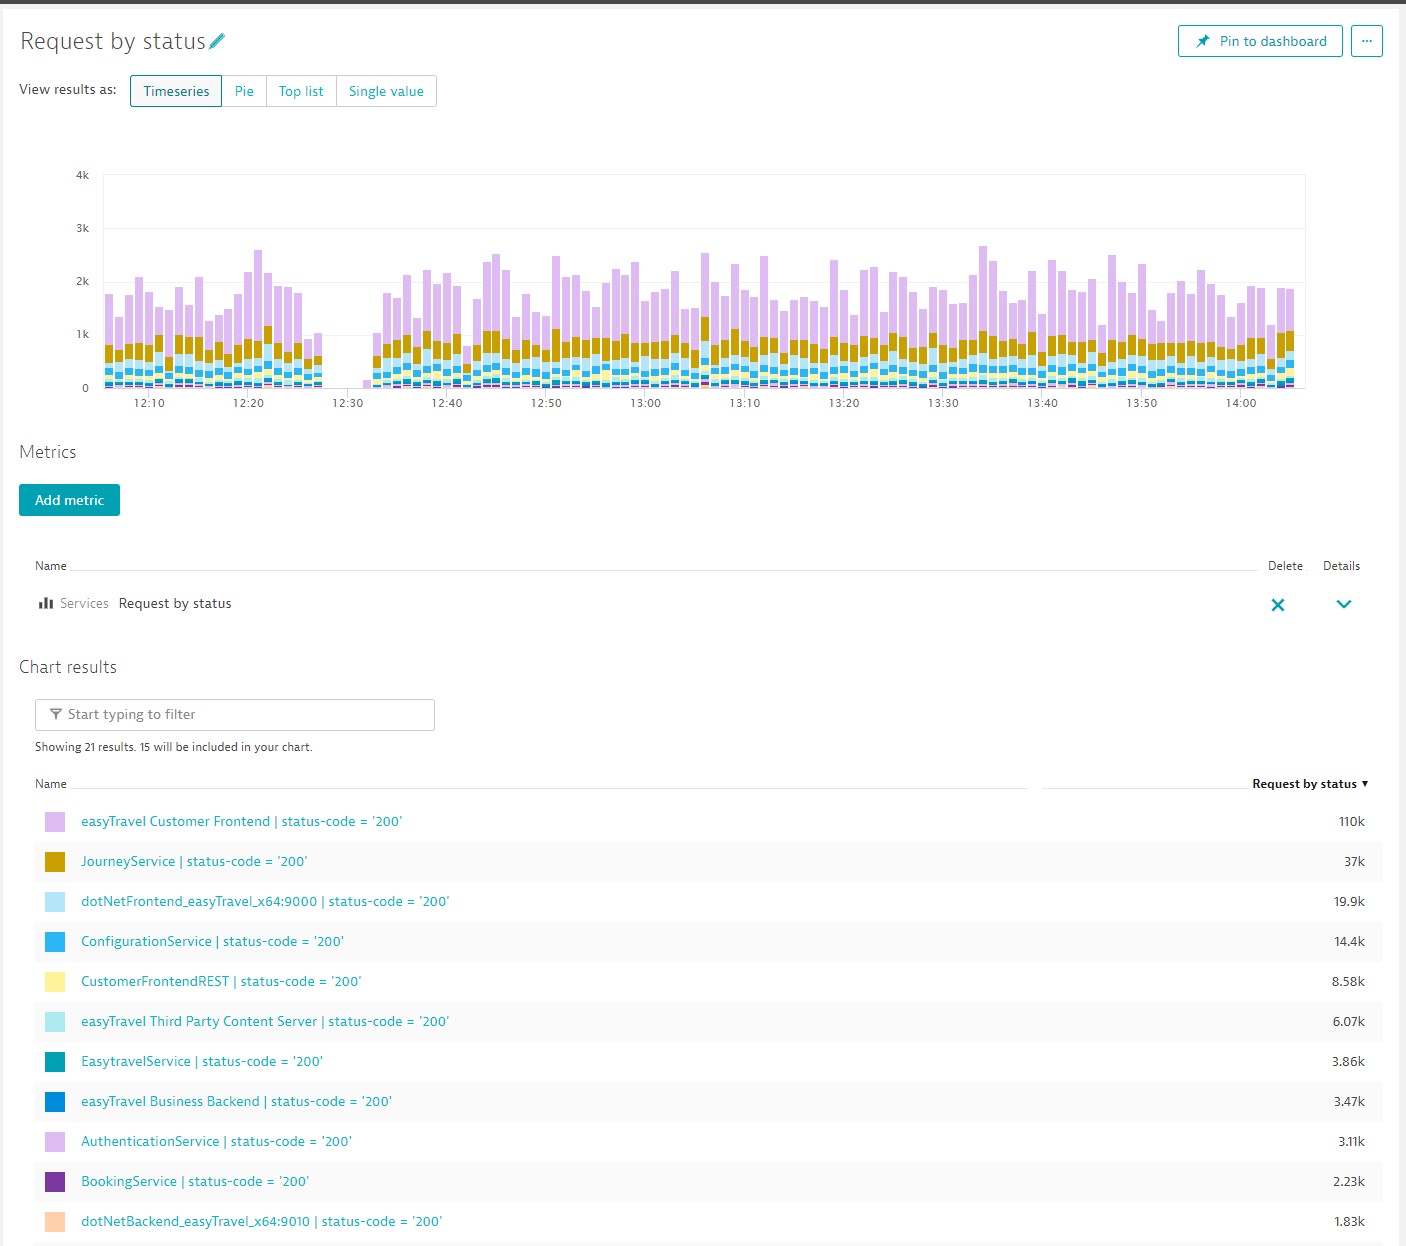This screenshot has height=1246, width=1406.
Task: Click the pin icon in Pin to dashboard
Action: [1203, 41]
